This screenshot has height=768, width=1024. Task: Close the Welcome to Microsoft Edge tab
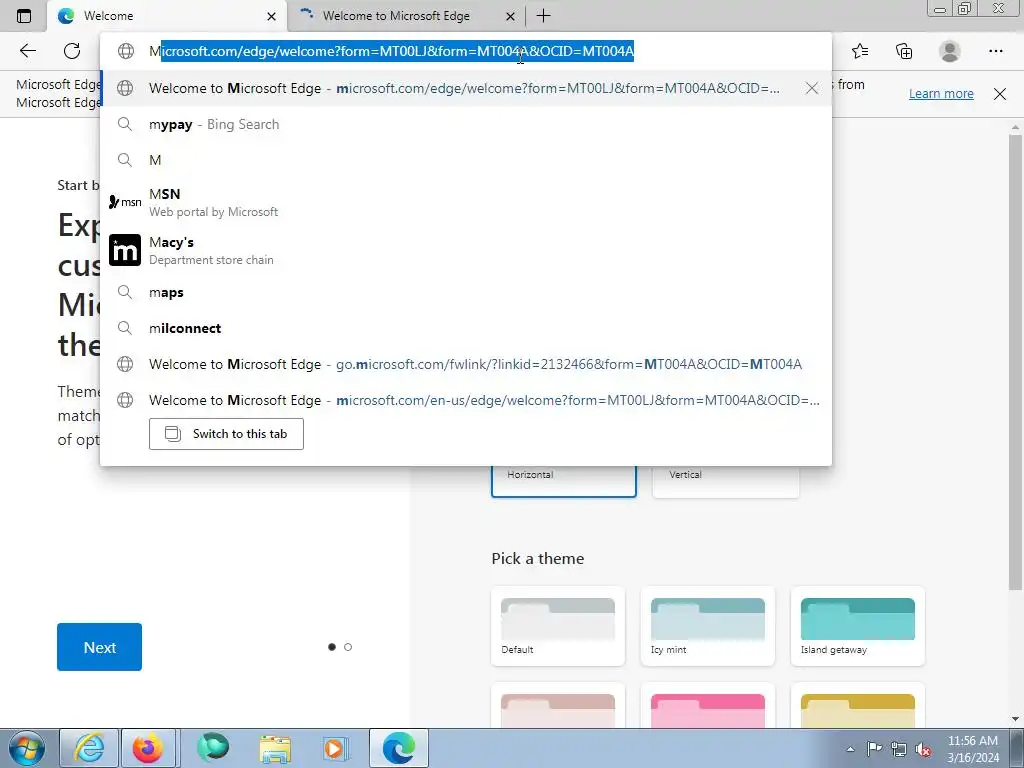[511, 16]
